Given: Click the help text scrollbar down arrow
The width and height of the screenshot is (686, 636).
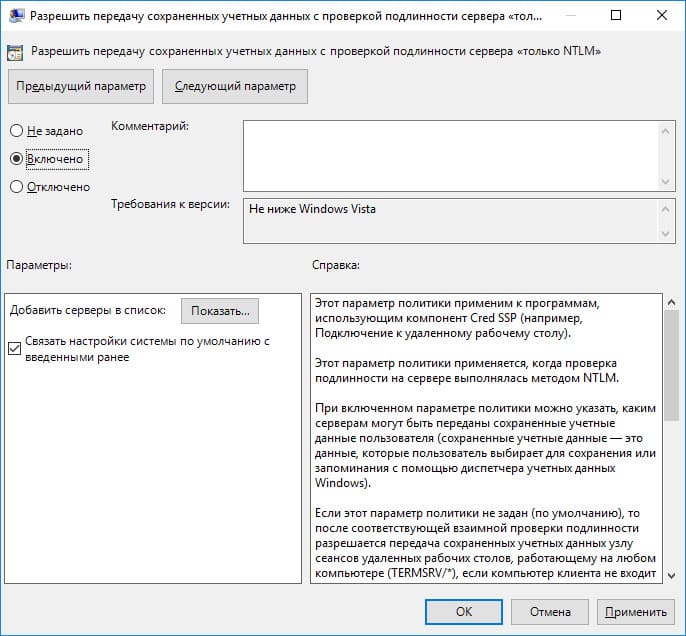Looking at the screenshot, I should point(669,575).
